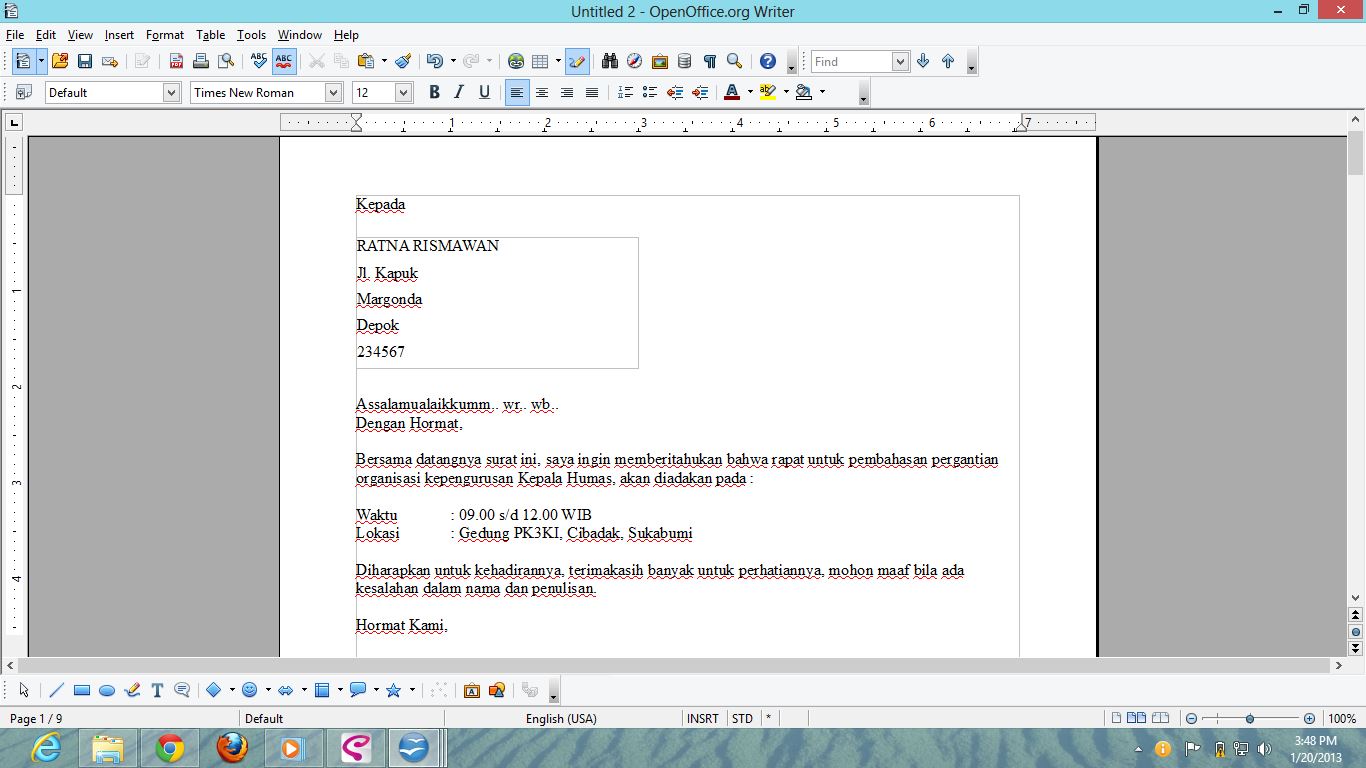The width and height of the screenshot is (1366, 768).
Task: Activate the Format Paintbrush
Action: coord(403,61)
